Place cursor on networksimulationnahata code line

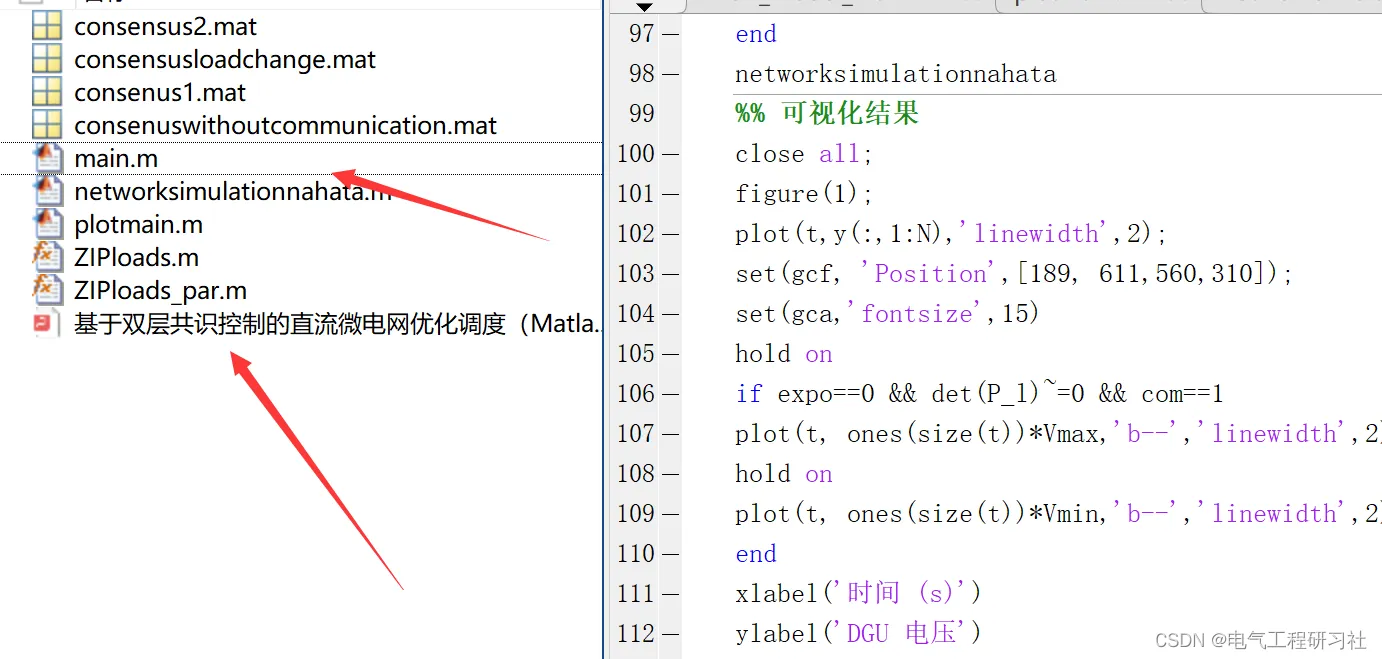point(895,74)
